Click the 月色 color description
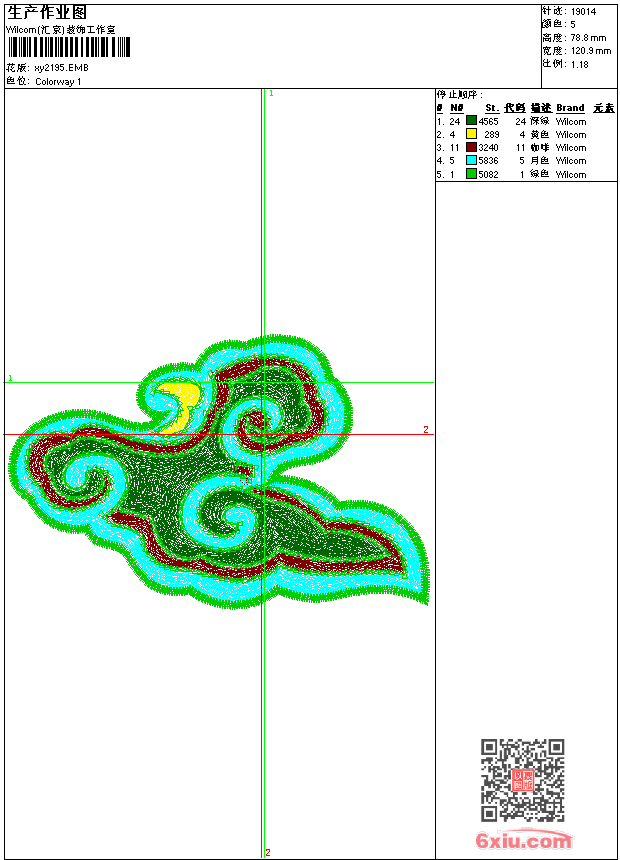The height and width of the screenshot is (860, 620). pos(540,161)
